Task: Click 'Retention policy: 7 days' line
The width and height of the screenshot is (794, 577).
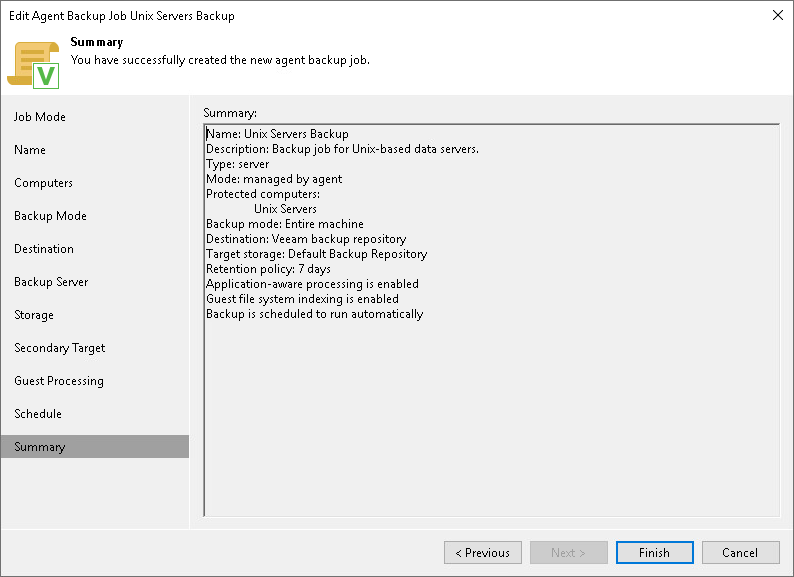Action: (x=268, y=269)
